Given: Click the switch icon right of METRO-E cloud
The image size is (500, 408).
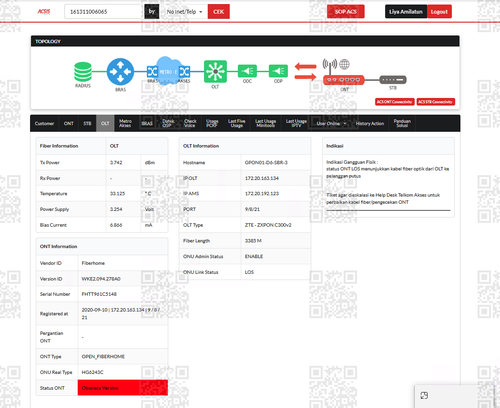Looking at the screenshot, I should pyautogui.click(x=184, y=71).
